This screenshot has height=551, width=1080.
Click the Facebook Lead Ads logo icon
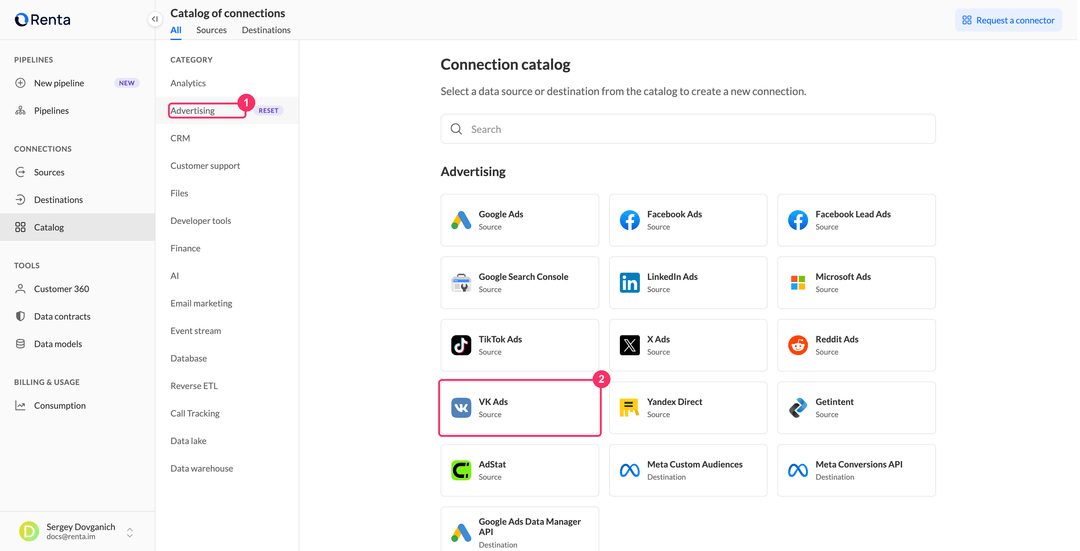[x=798, y=220]
